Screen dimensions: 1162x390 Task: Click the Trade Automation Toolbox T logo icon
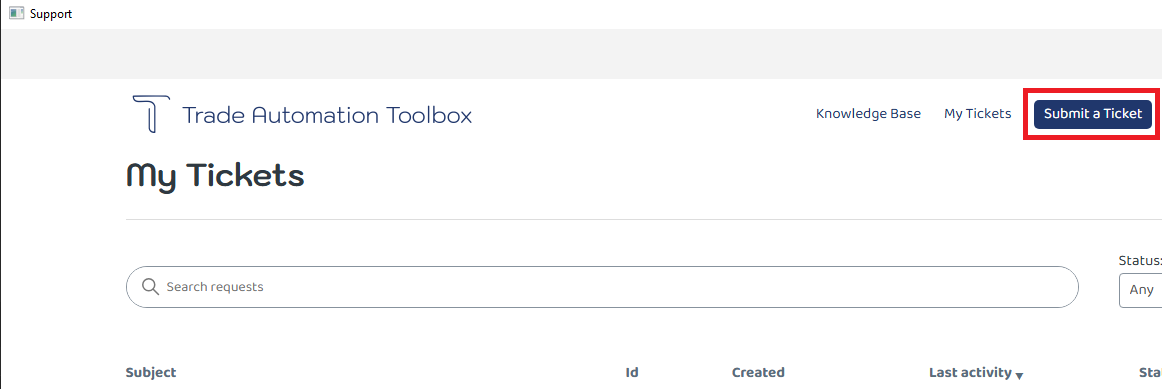(151, 114)
